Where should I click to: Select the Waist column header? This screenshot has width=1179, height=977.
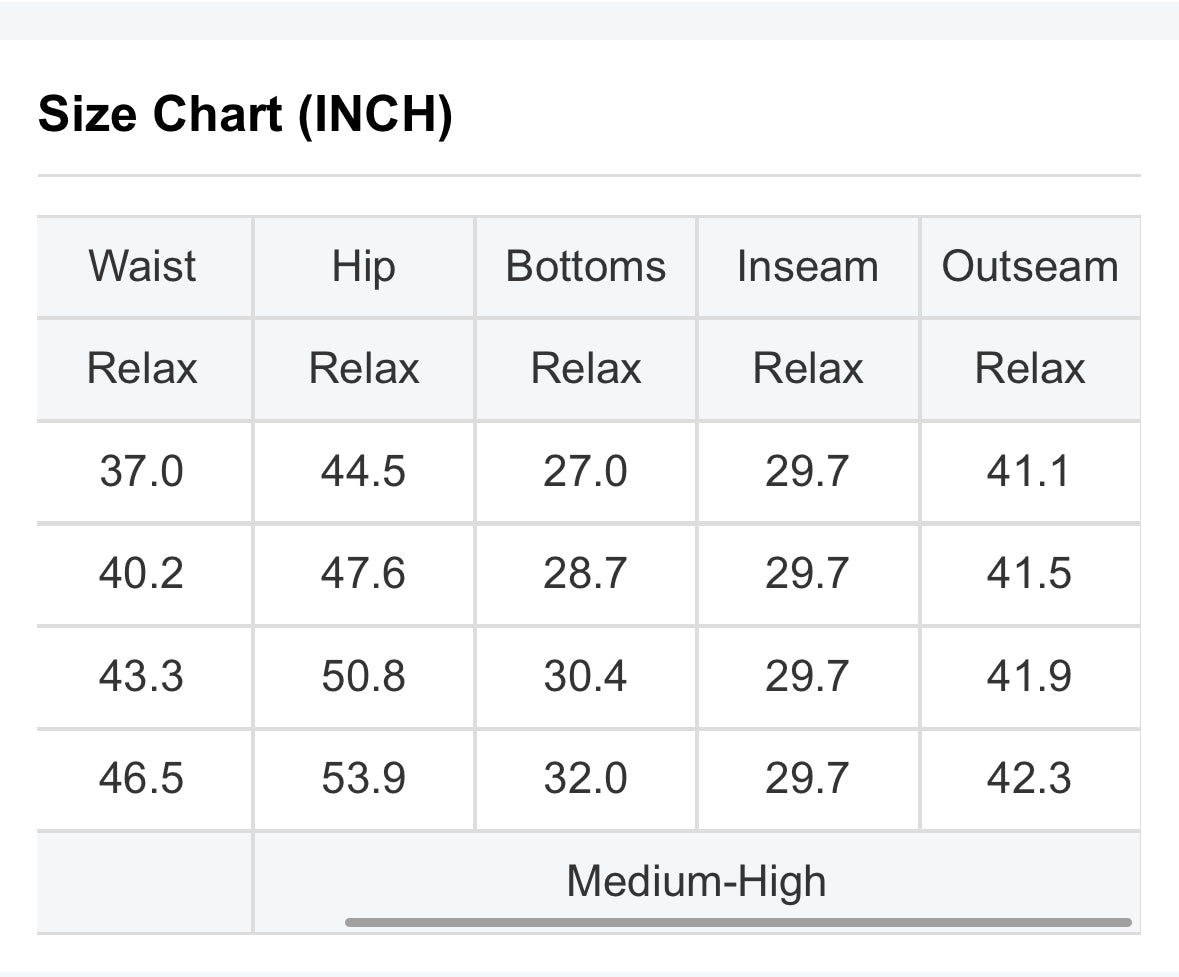[142, 266]
